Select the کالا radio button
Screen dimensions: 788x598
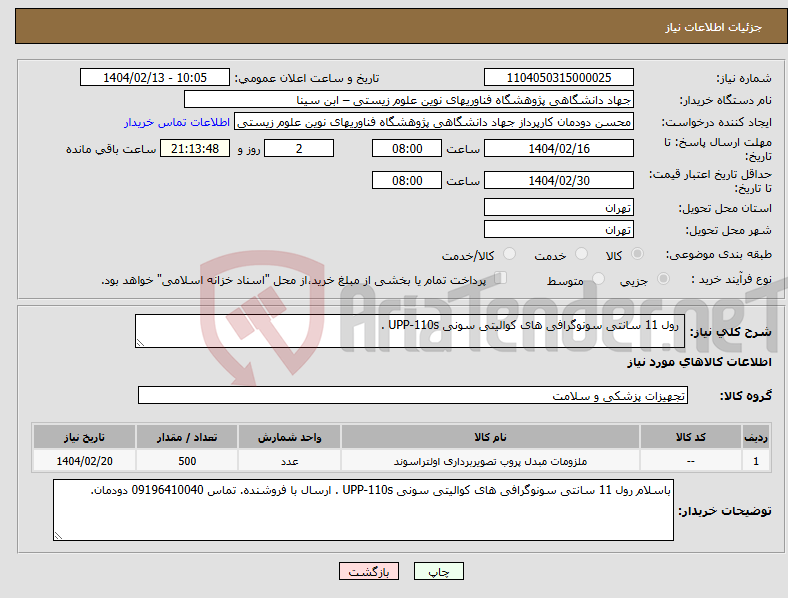(637, 254)
